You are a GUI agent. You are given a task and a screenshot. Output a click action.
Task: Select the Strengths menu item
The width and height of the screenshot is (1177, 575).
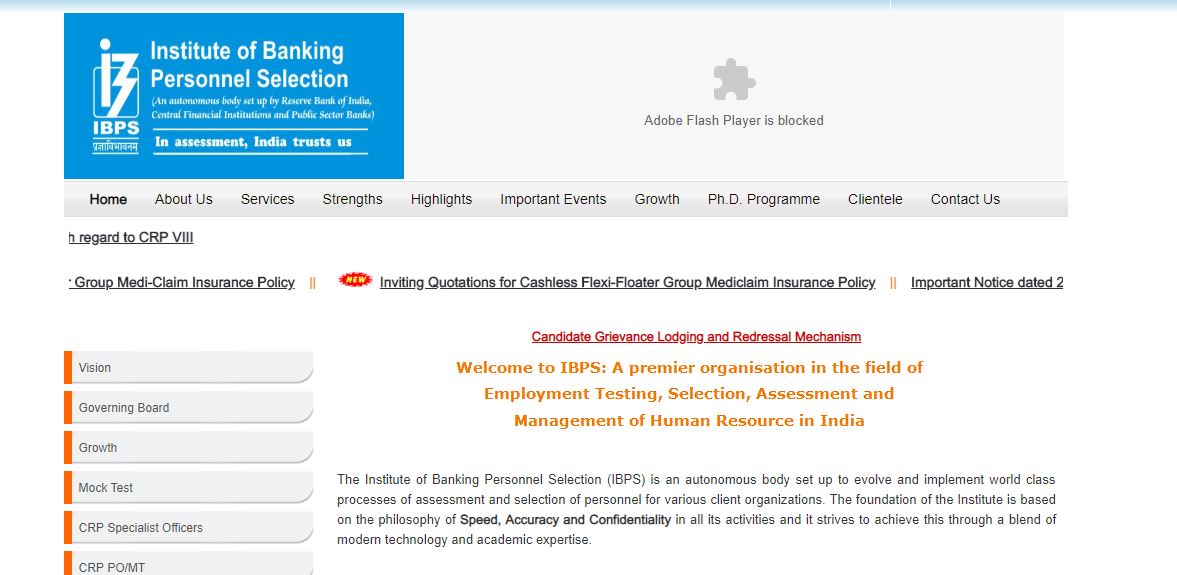click(353, 199)
